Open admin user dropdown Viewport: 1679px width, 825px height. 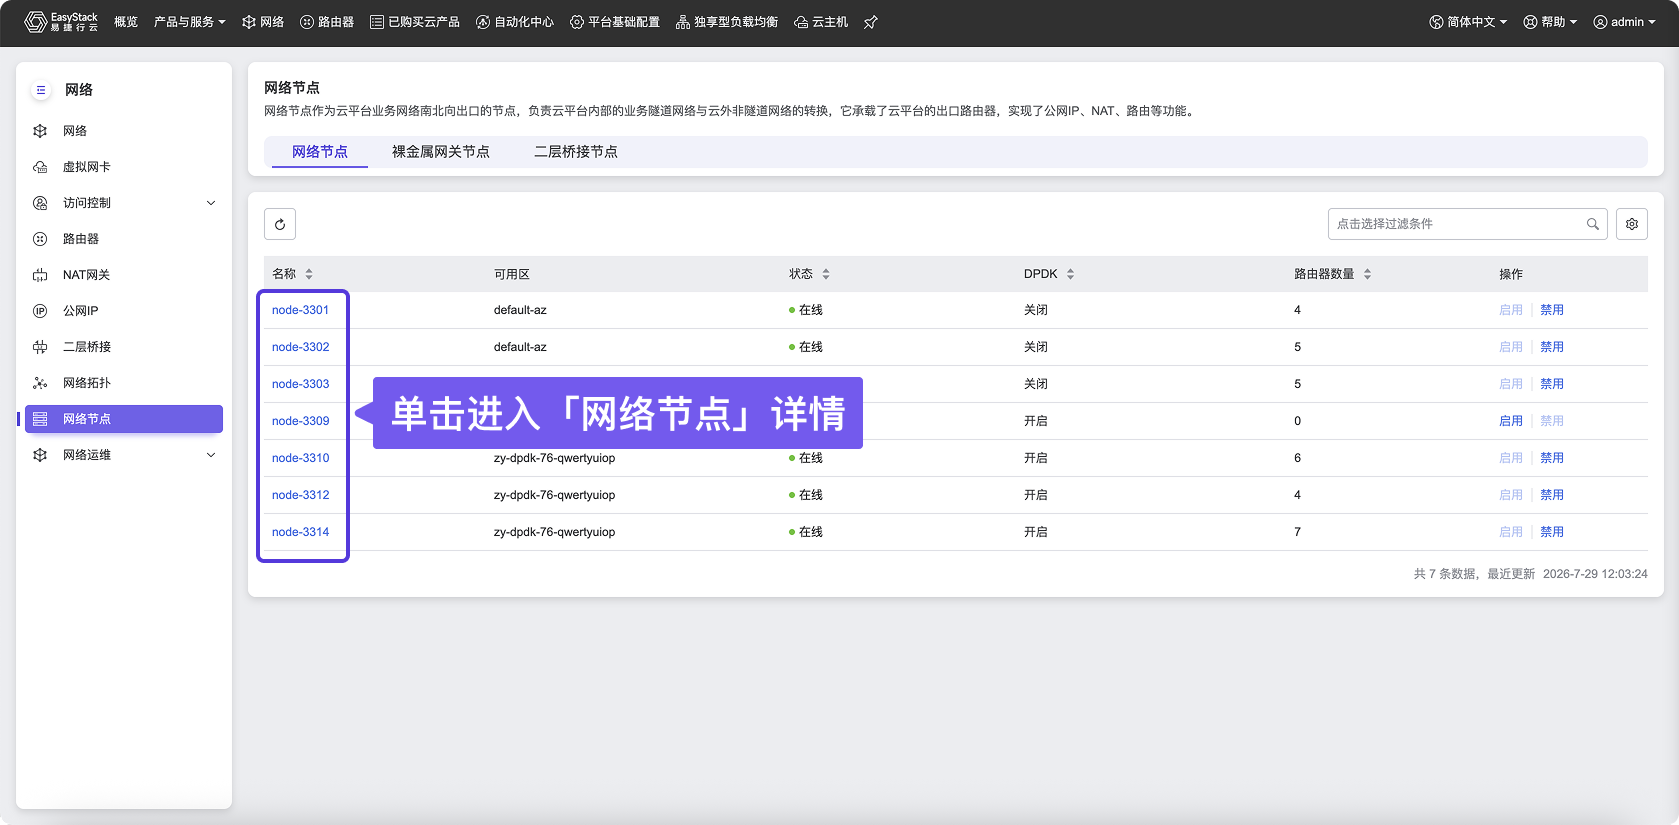[1625, 22]
